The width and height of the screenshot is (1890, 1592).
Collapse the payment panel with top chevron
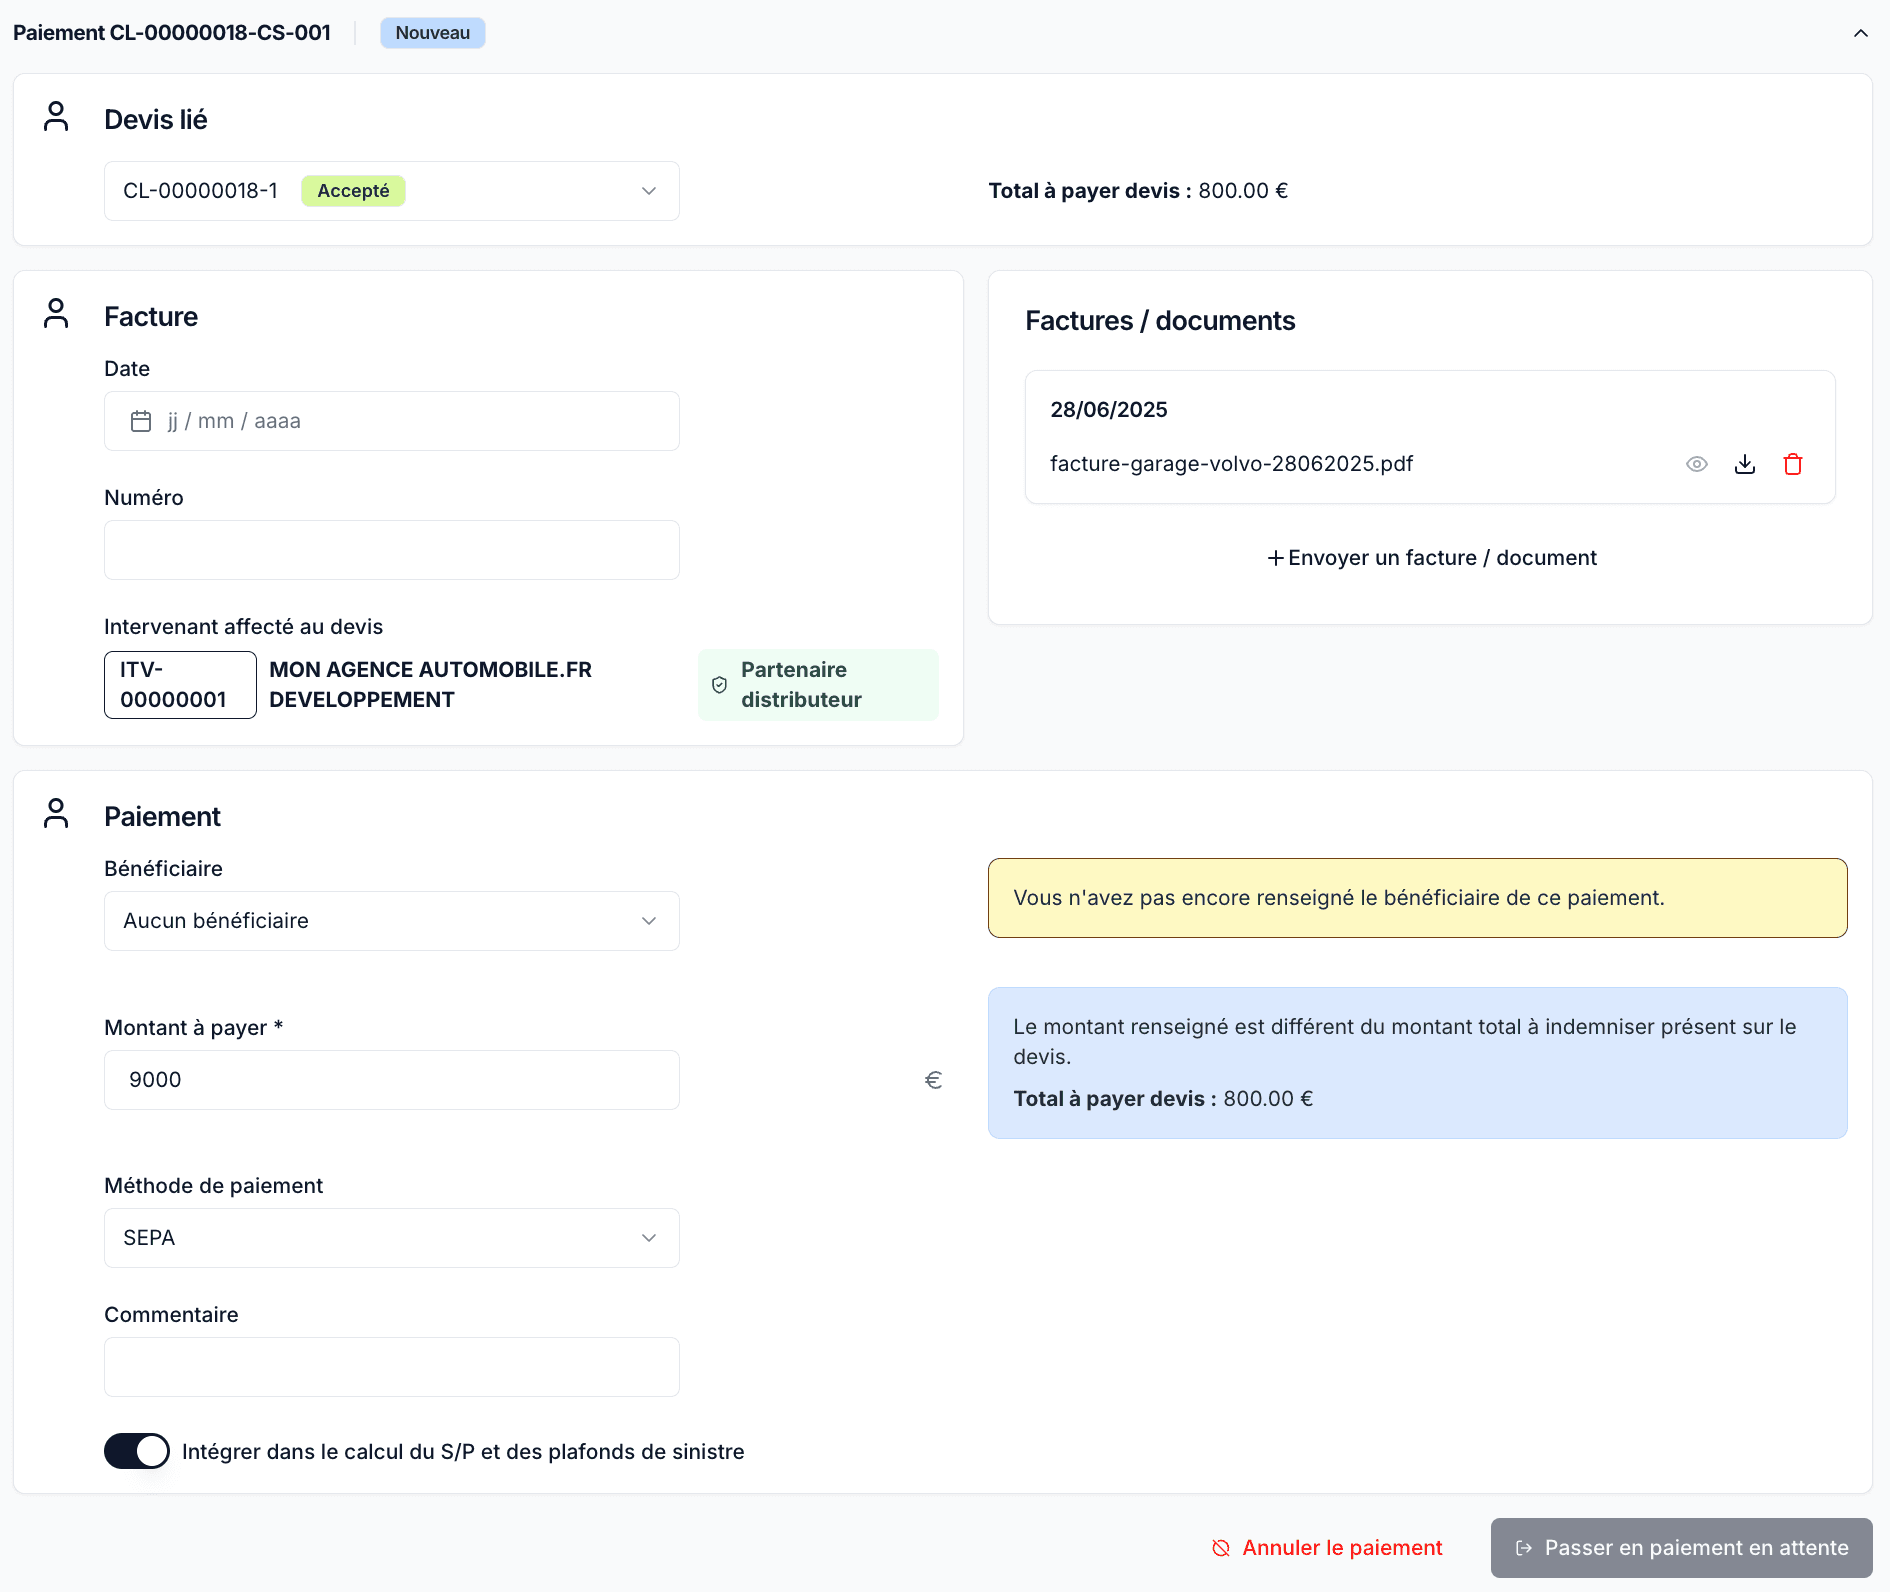coord(1860,33)
